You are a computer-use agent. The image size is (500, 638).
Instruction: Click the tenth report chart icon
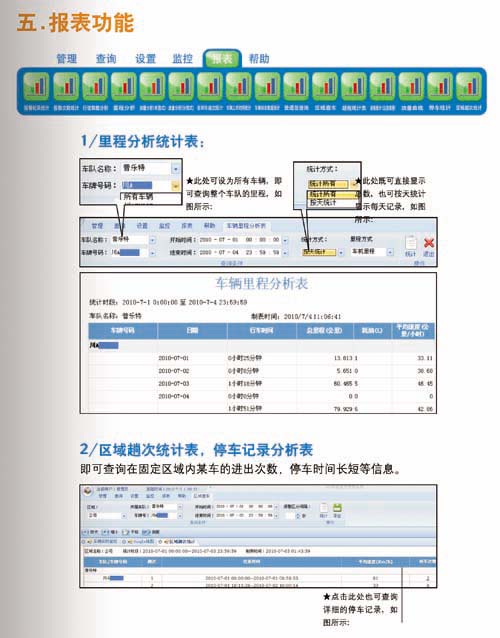point(296,86)
